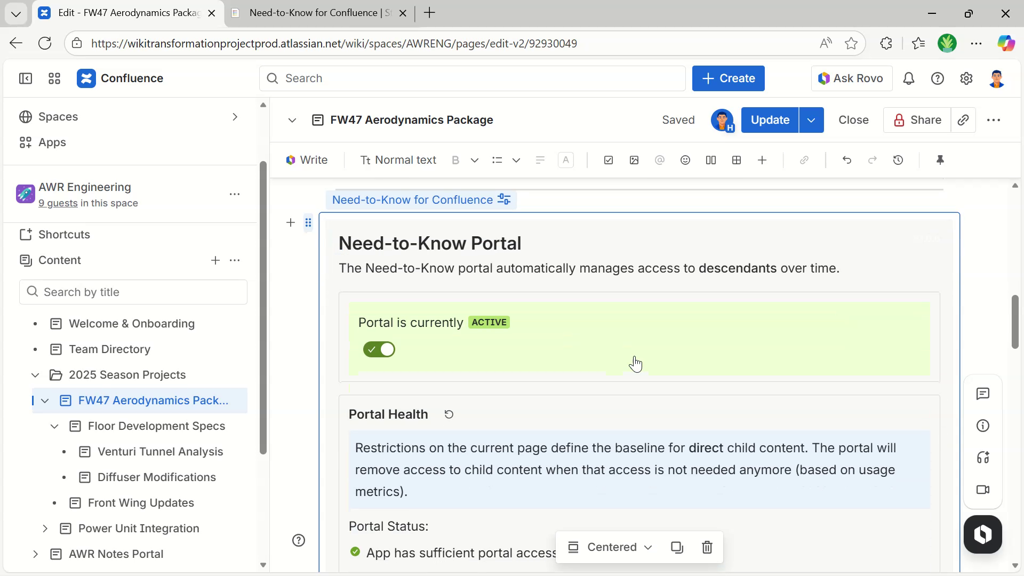1024x576 pixels.
Task: Open the Centered alignment dropdown
Action: pos(610,547)
